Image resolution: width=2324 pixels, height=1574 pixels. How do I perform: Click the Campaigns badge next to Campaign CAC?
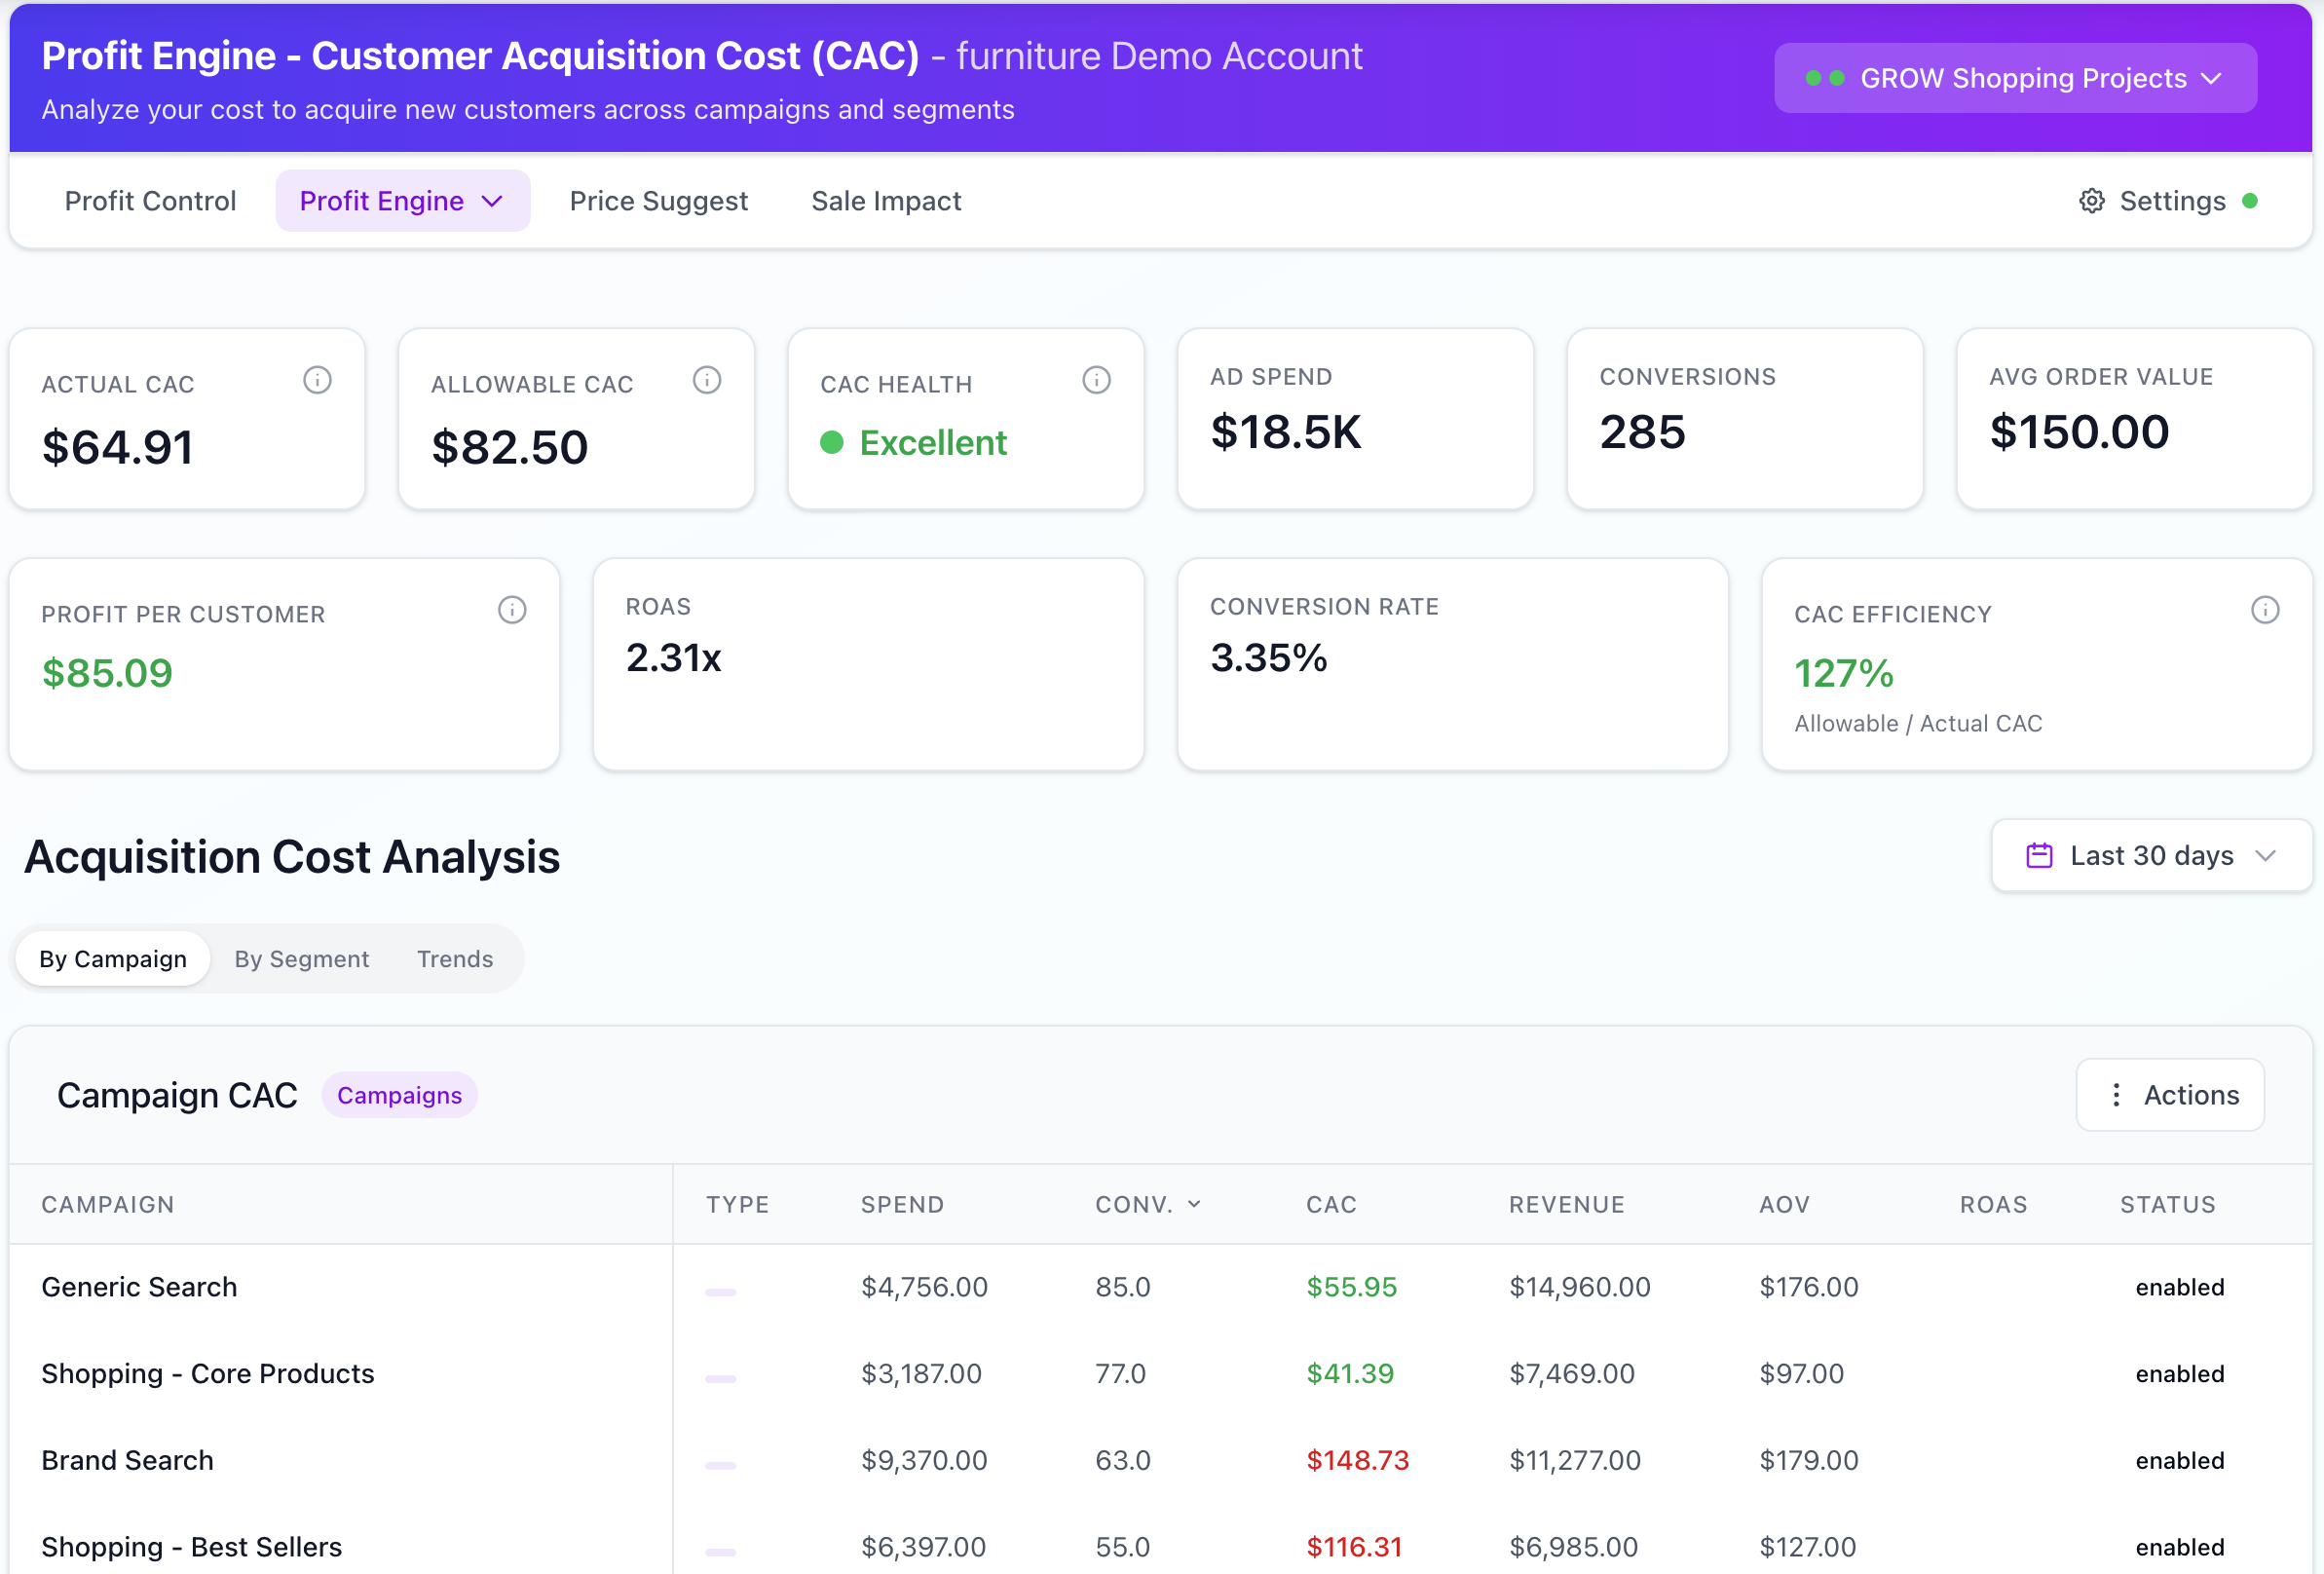[x=399, y=1094]
